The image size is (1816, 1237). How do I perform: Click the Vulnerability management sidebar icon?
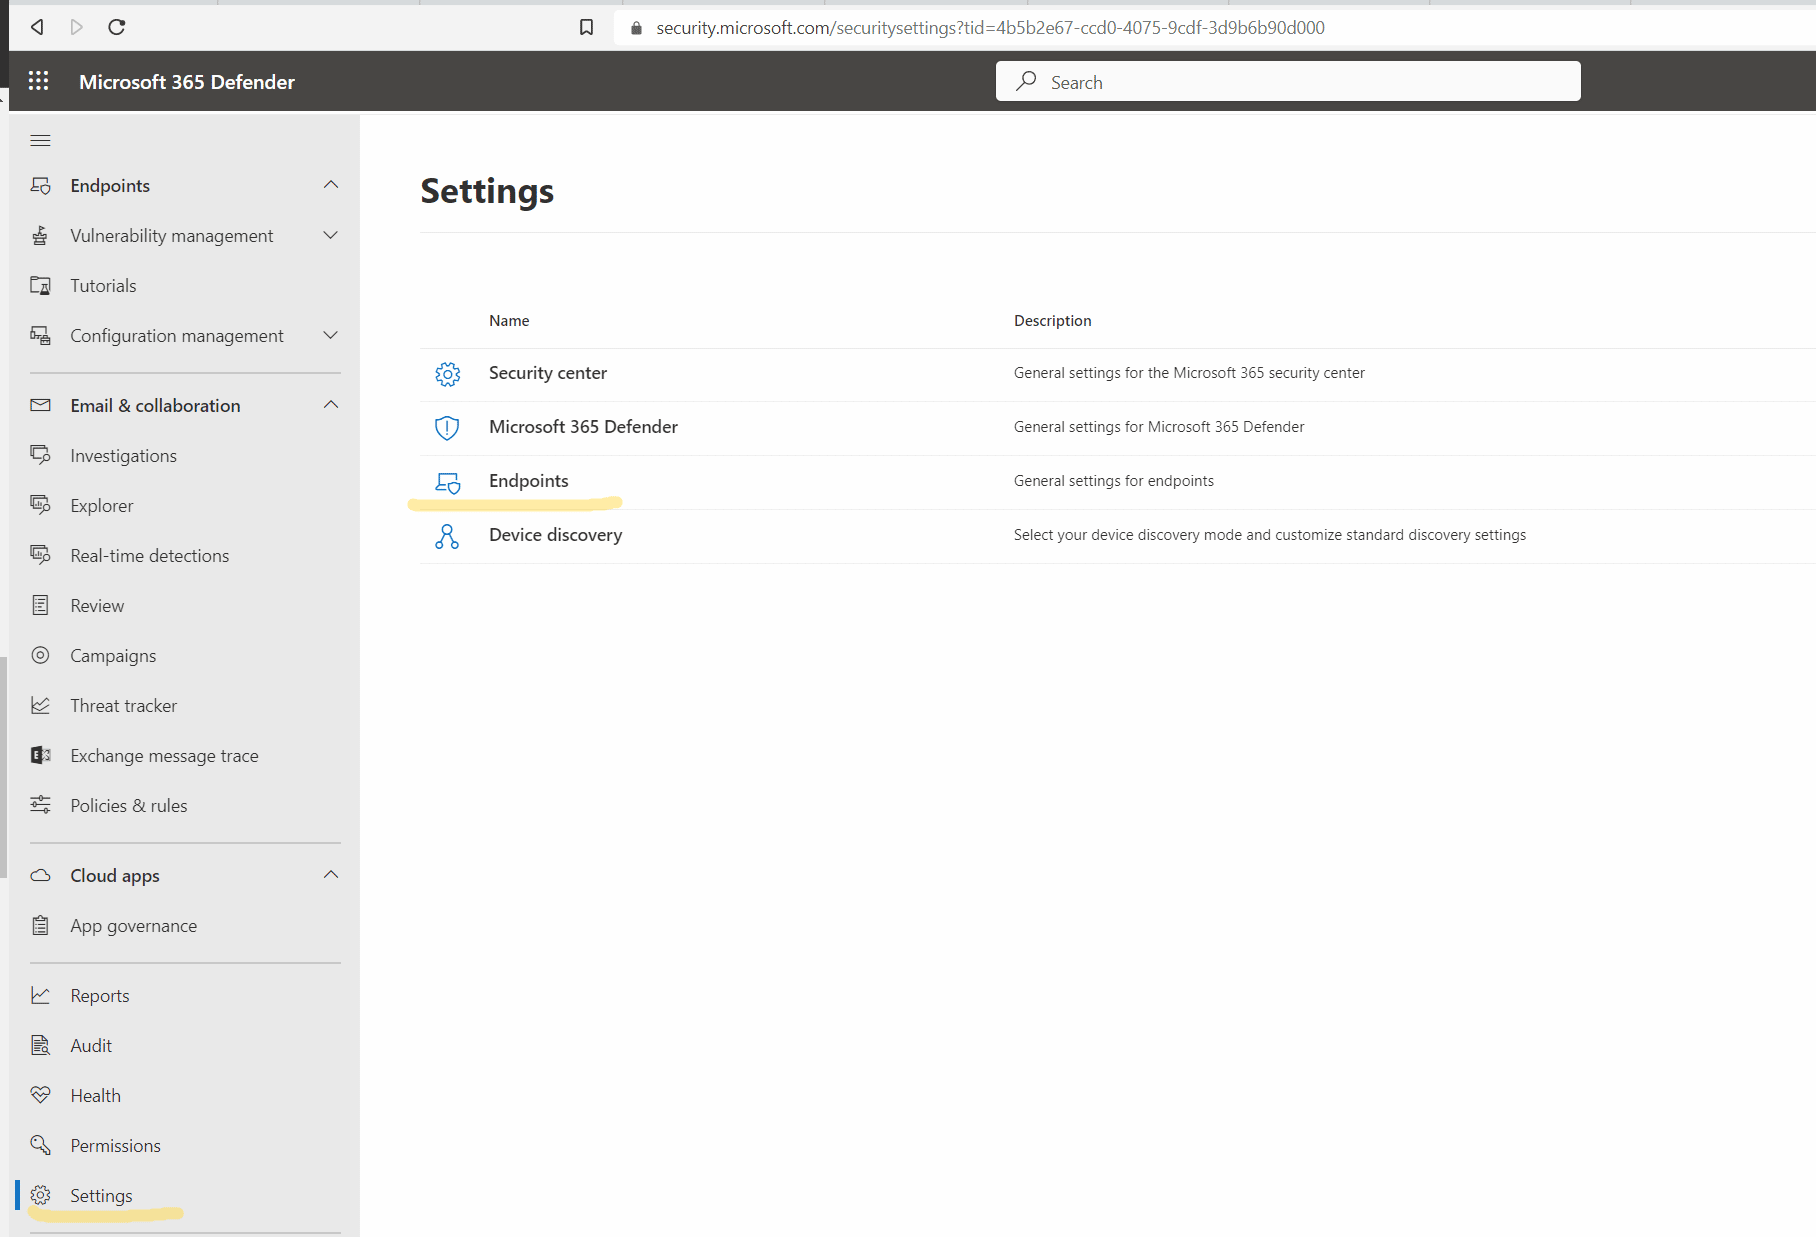pos(40,235)
